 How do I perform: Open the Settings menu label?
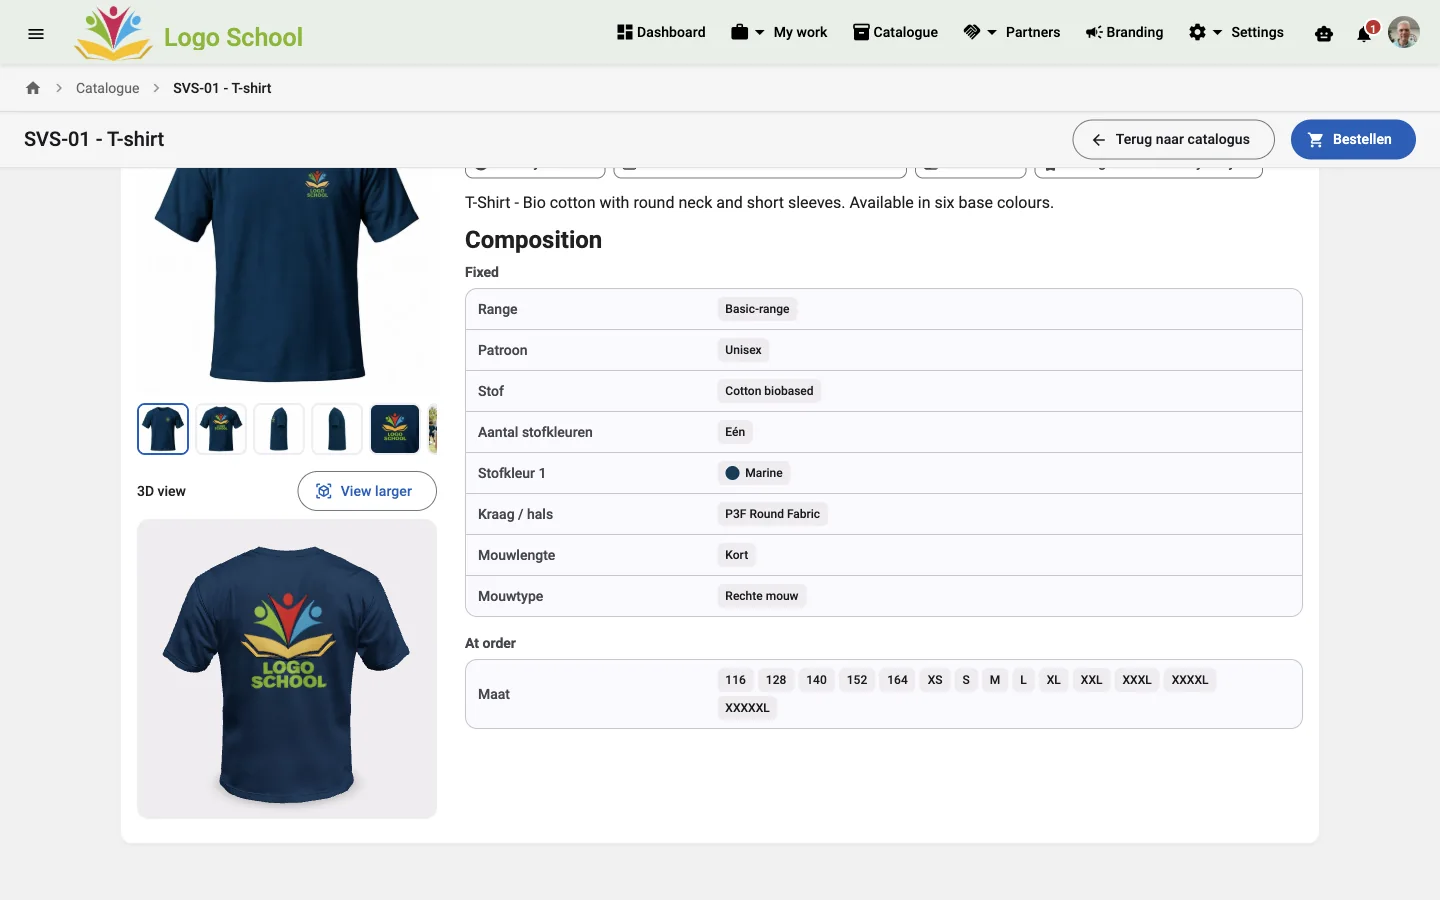[1257, 32]
